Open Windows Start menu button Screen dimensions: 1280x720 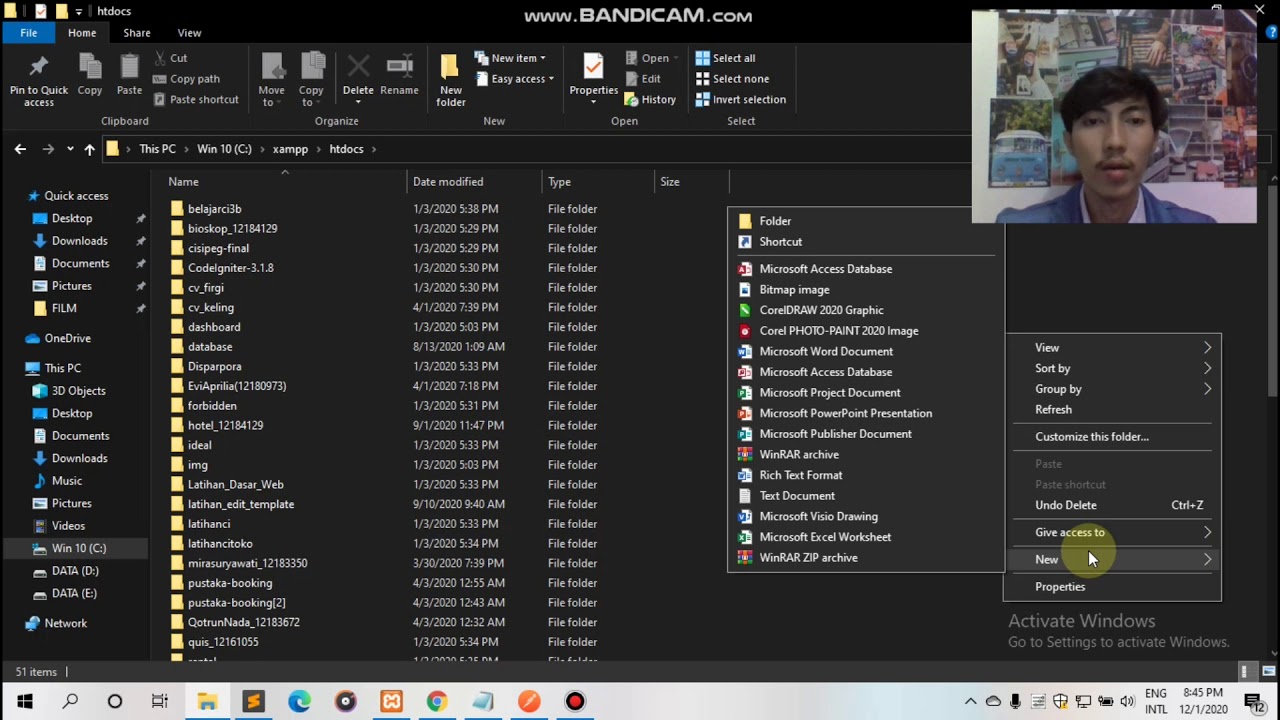pos(24,701)
